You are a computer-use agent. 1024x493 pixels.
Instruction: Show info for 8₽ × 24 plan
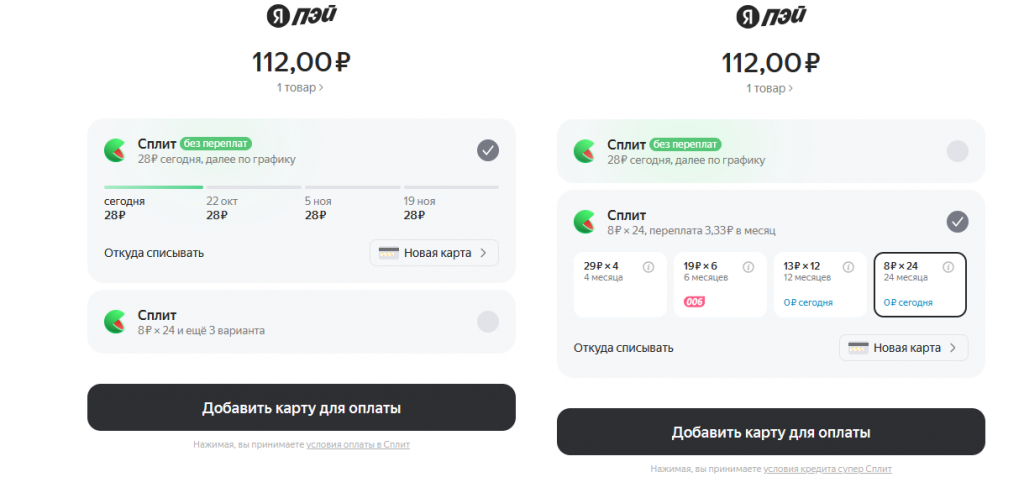948,267
